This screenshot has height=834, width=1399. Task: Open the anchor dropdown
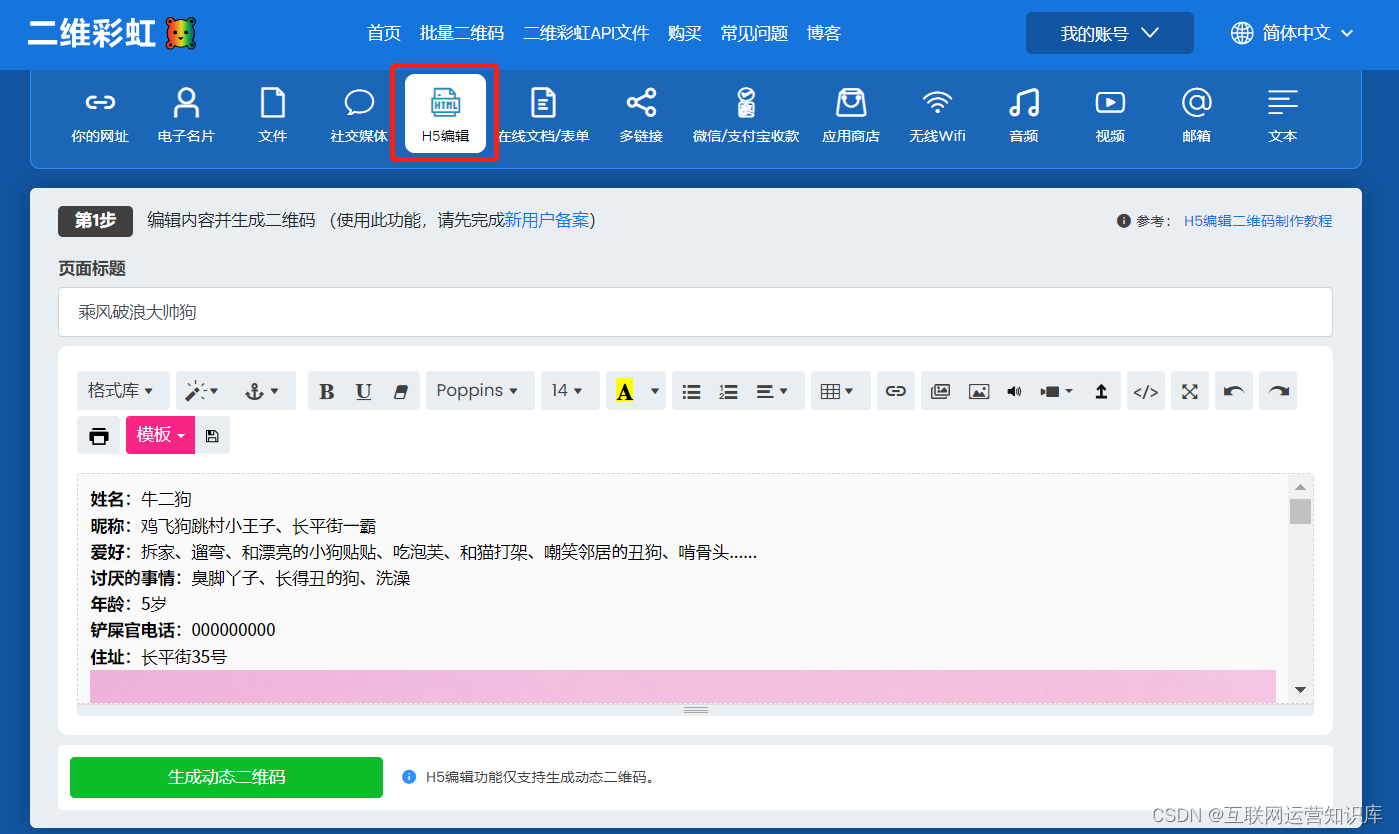(263, 391)
